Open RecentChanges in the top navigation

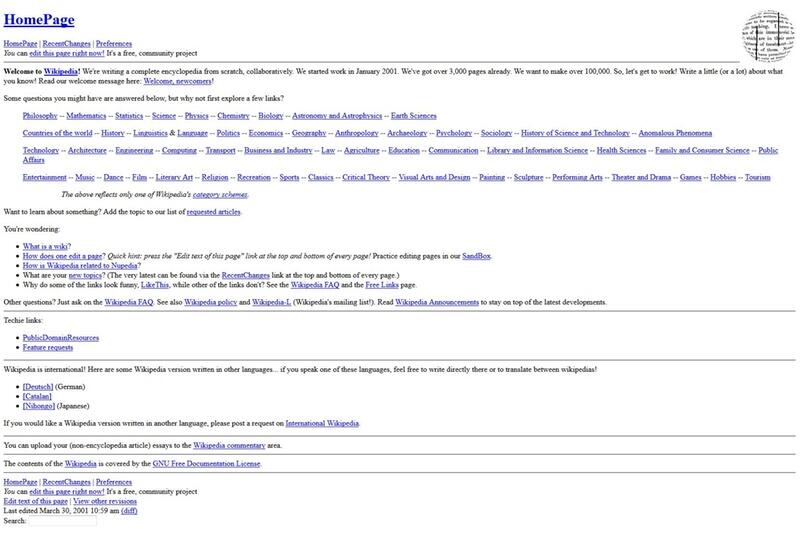[x=66, y=44]
